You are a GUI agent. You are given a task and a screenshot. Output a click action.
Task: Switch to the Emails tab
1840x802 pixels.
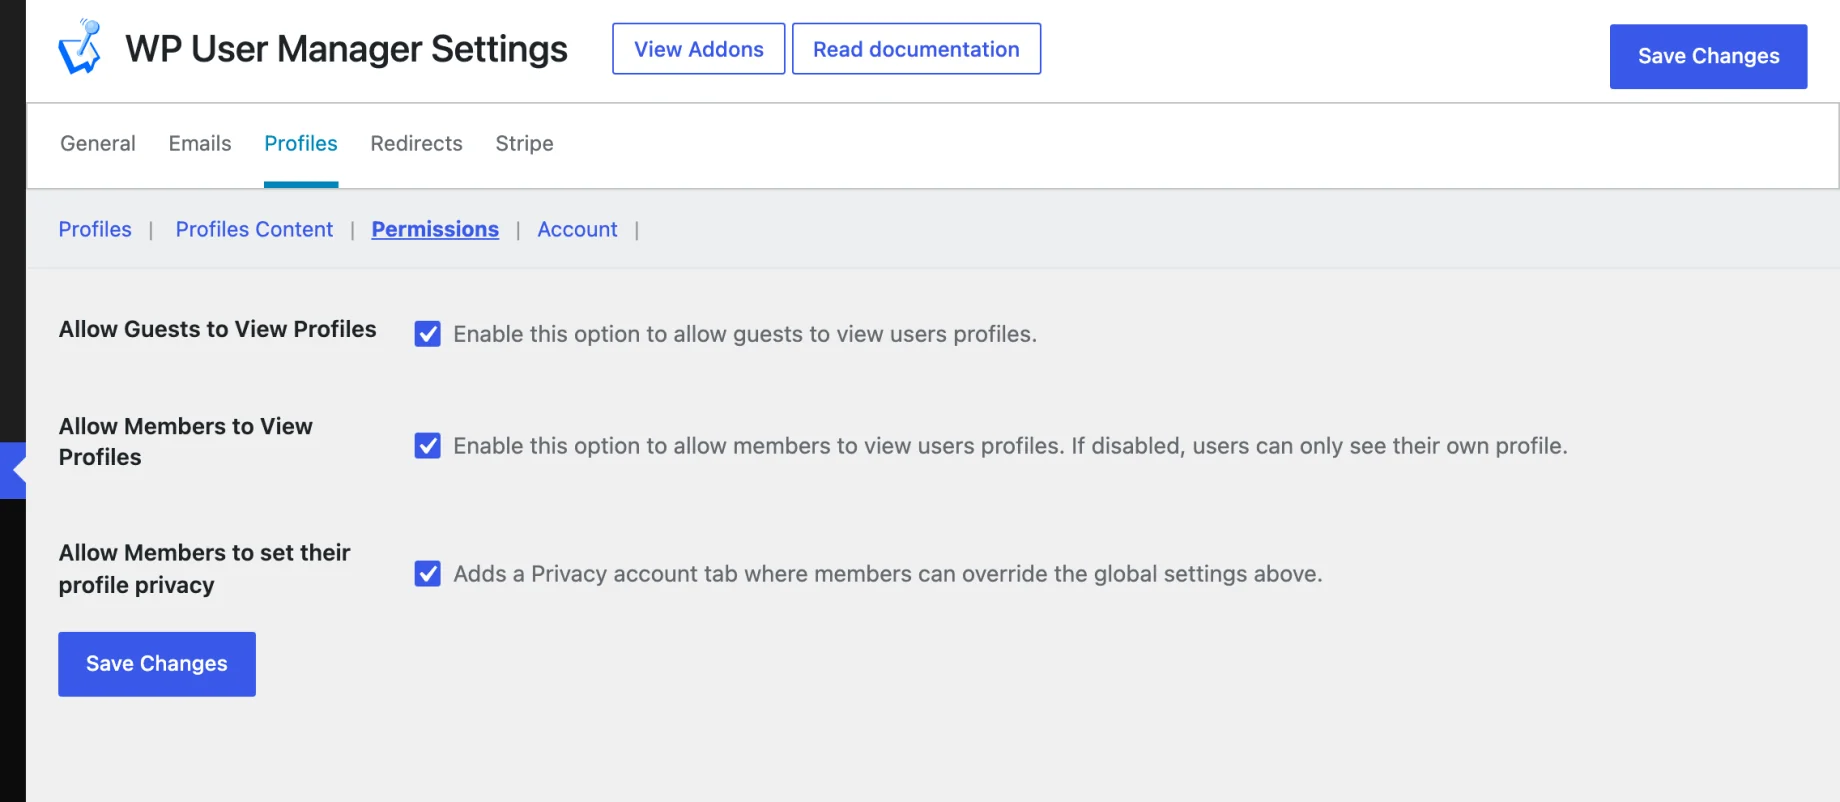click(200, 144)
